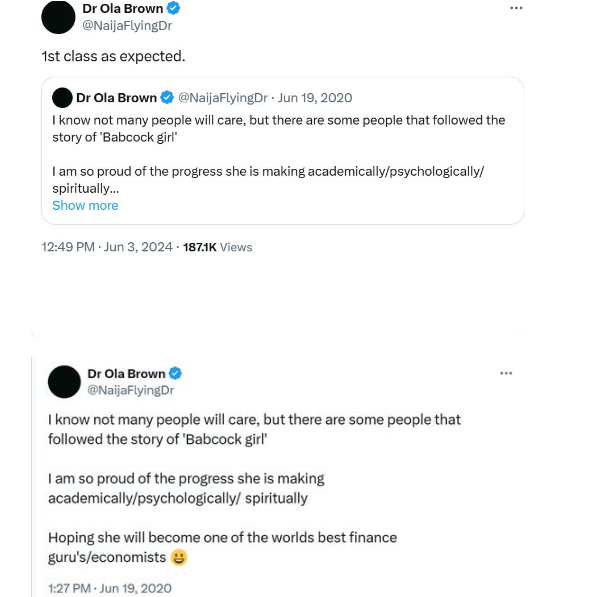Open the top tweet's more options menu
Viewport: 604px width, 597px height.
point(516,8)
